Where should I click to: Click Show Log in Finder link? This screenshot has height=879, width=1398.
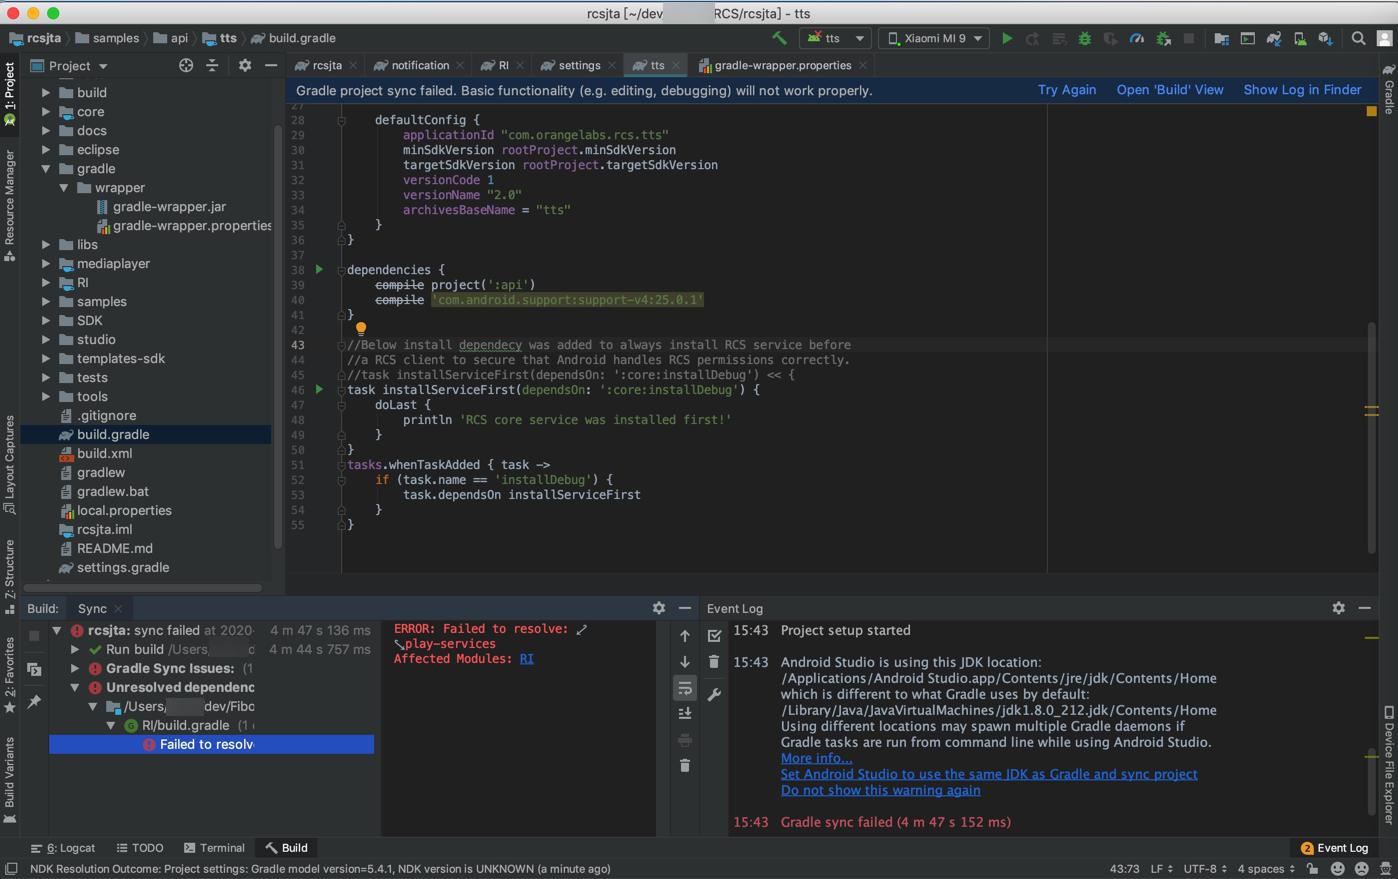click(x=1302, y=90)
